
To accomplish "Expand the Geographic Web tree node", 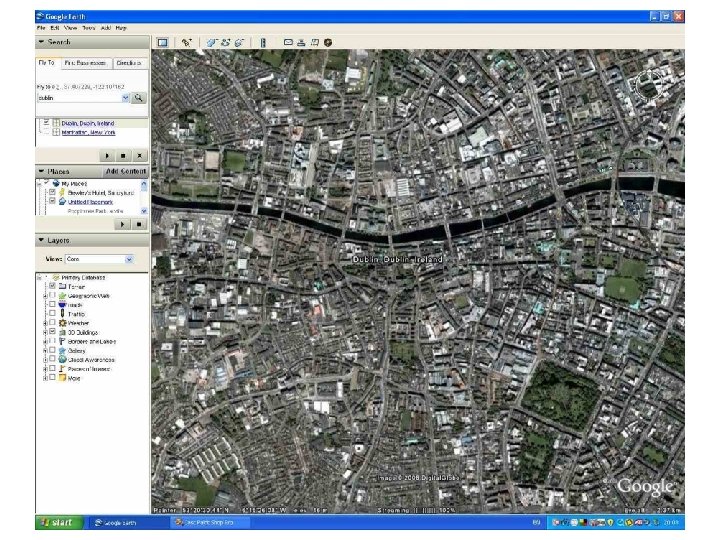I will click(x=45, y=296).
